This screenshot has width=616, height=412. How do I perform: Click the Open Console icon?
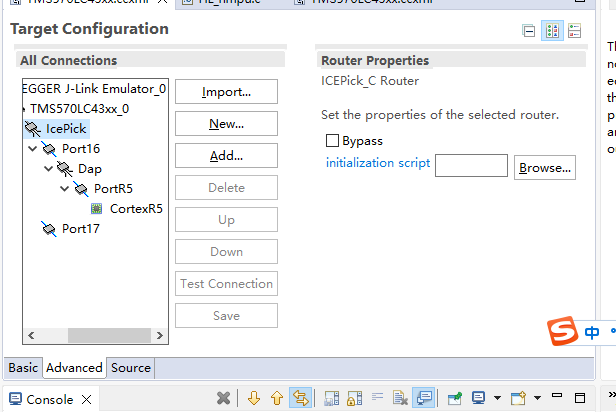[x=518, y=398]
